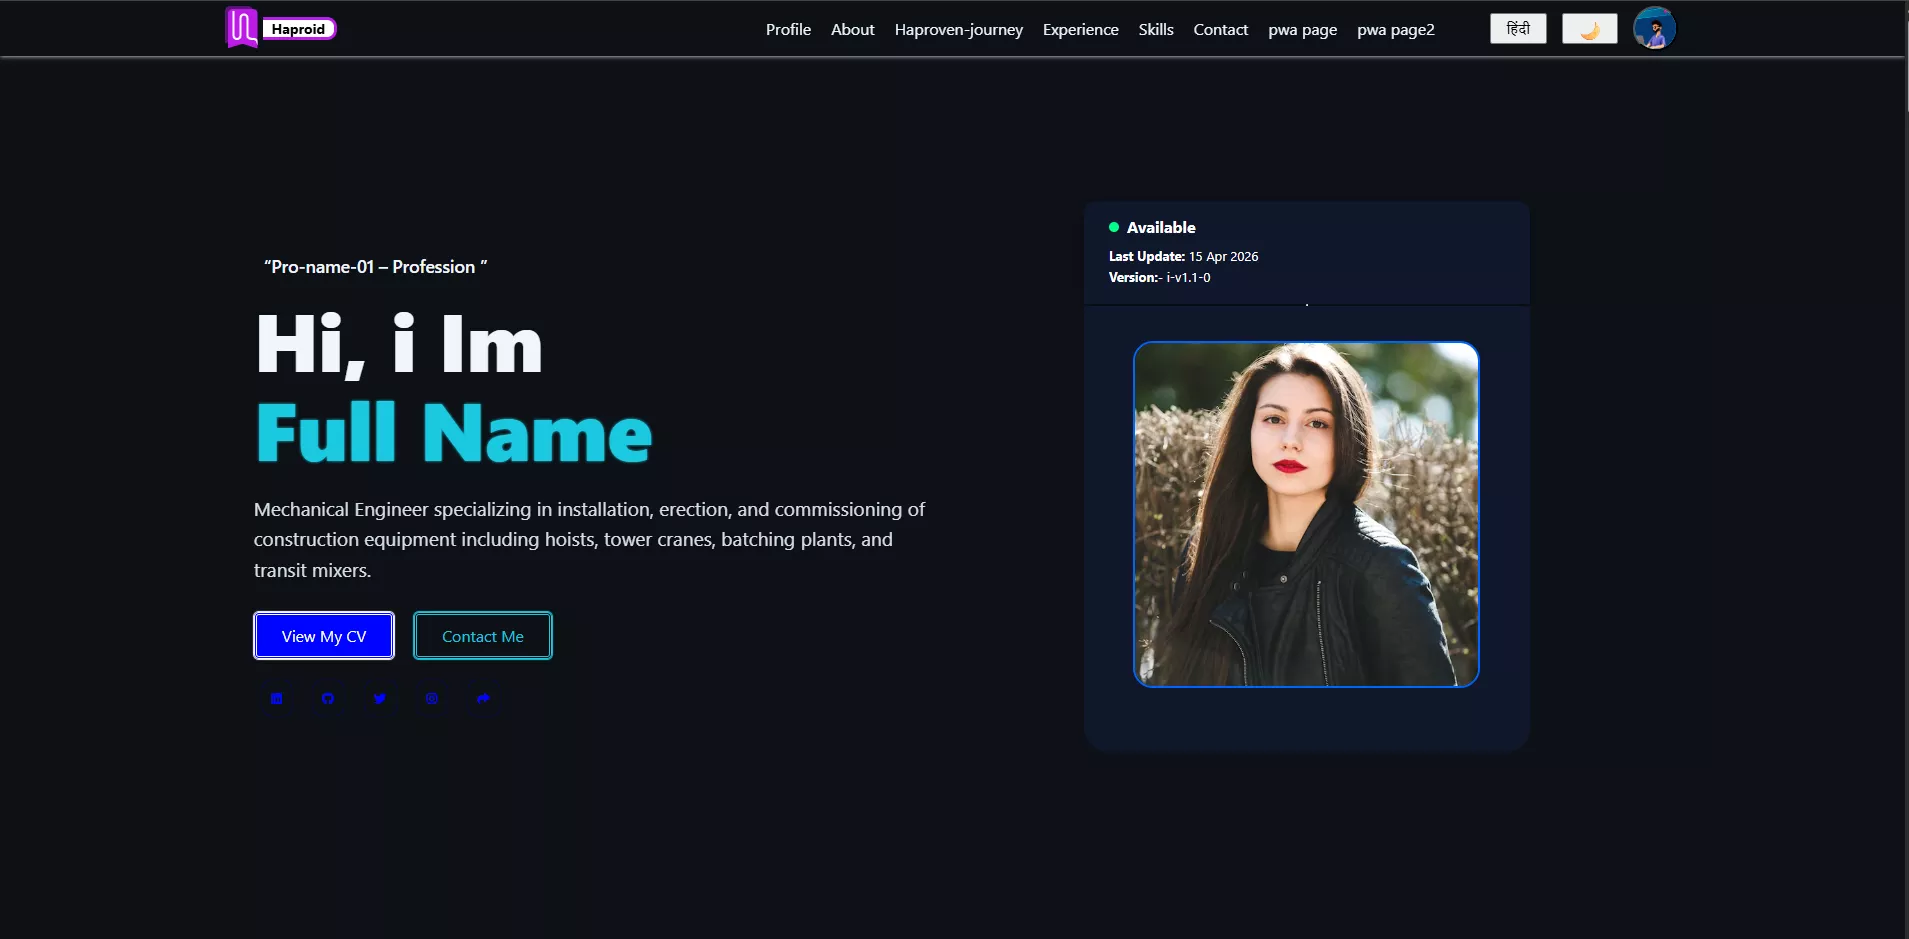Open the About nav item
Viewport: 1909px width, 939px height.
pos(852,30)
